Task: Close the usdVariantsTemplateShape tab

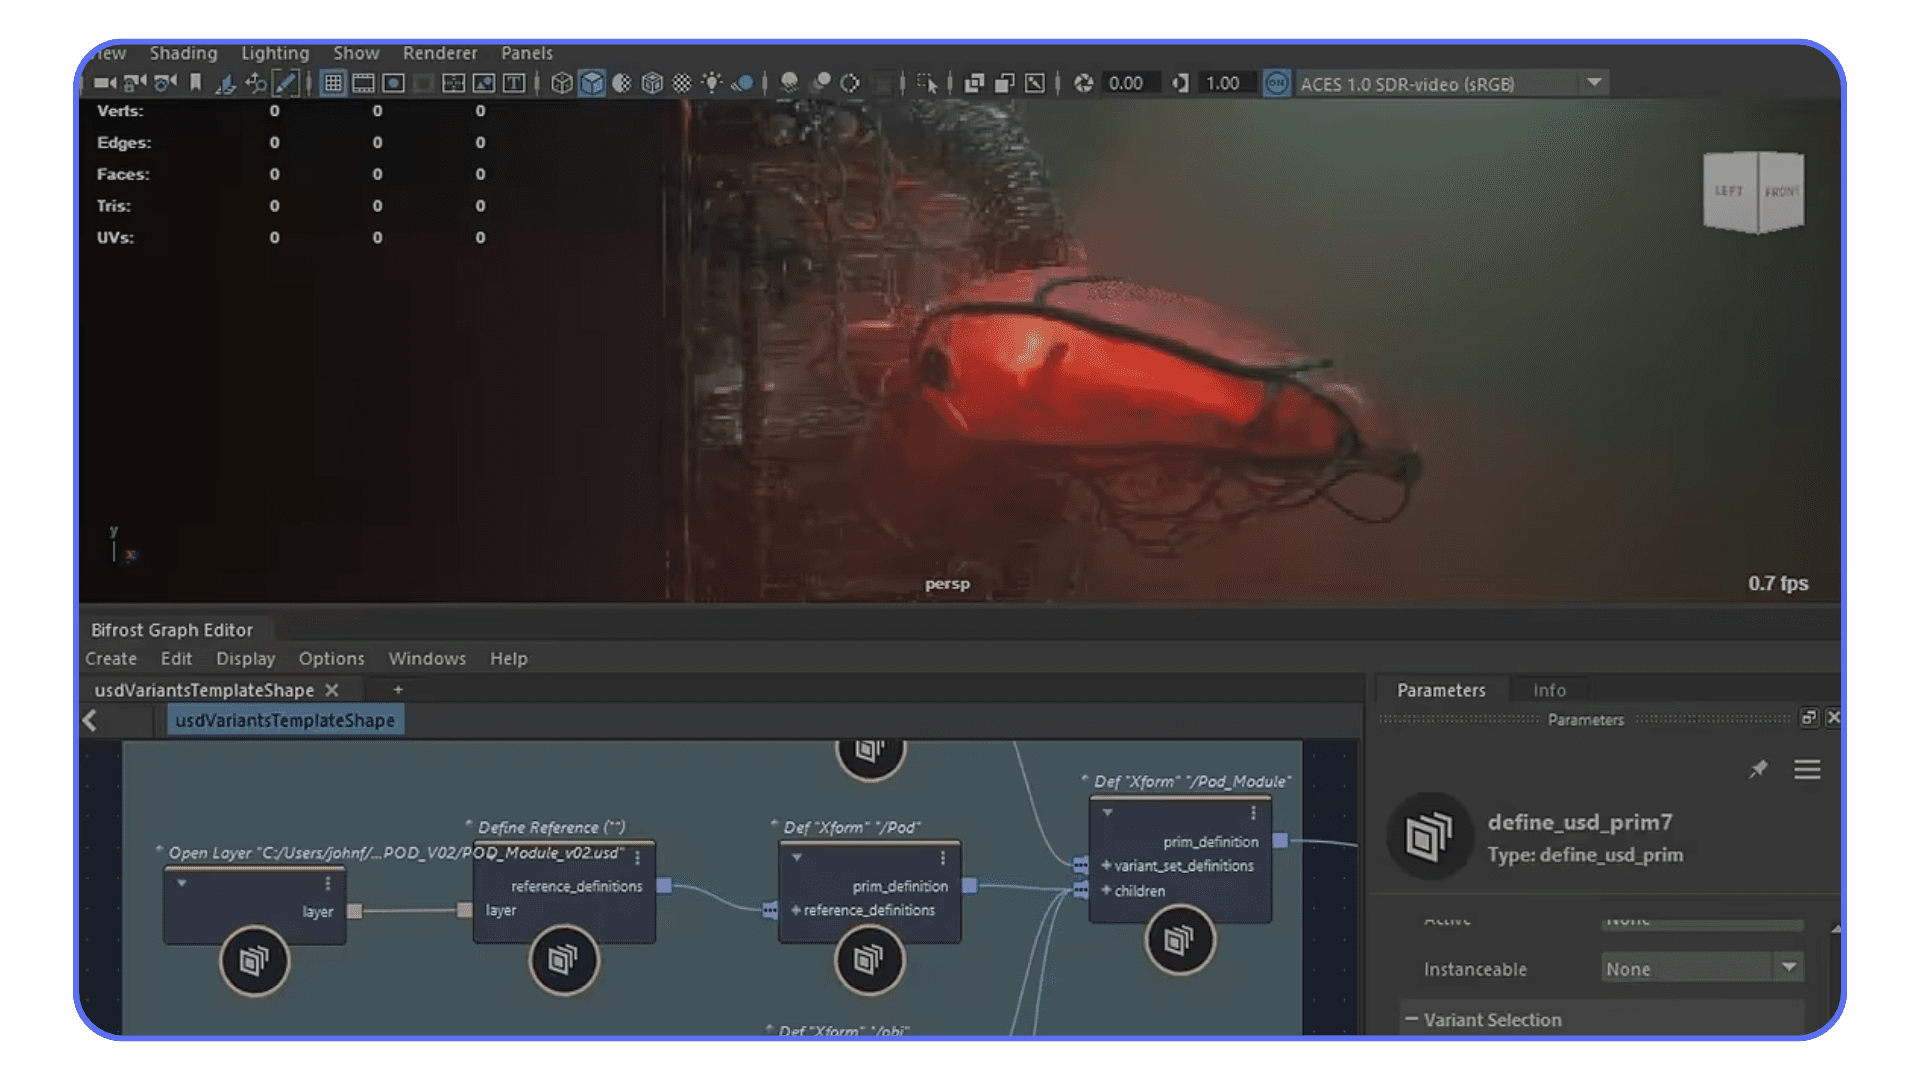Action: (x=332, y=690)
